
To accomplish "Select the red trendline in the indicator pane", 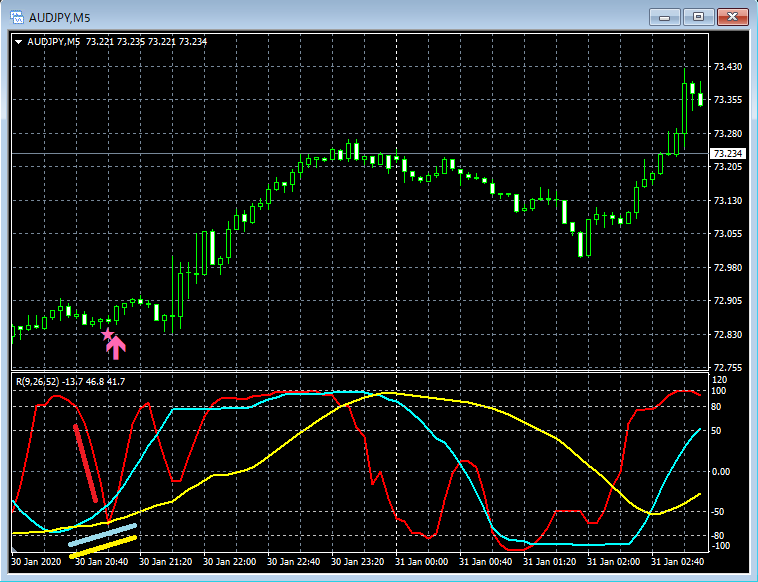I will [x=85, y=462].
